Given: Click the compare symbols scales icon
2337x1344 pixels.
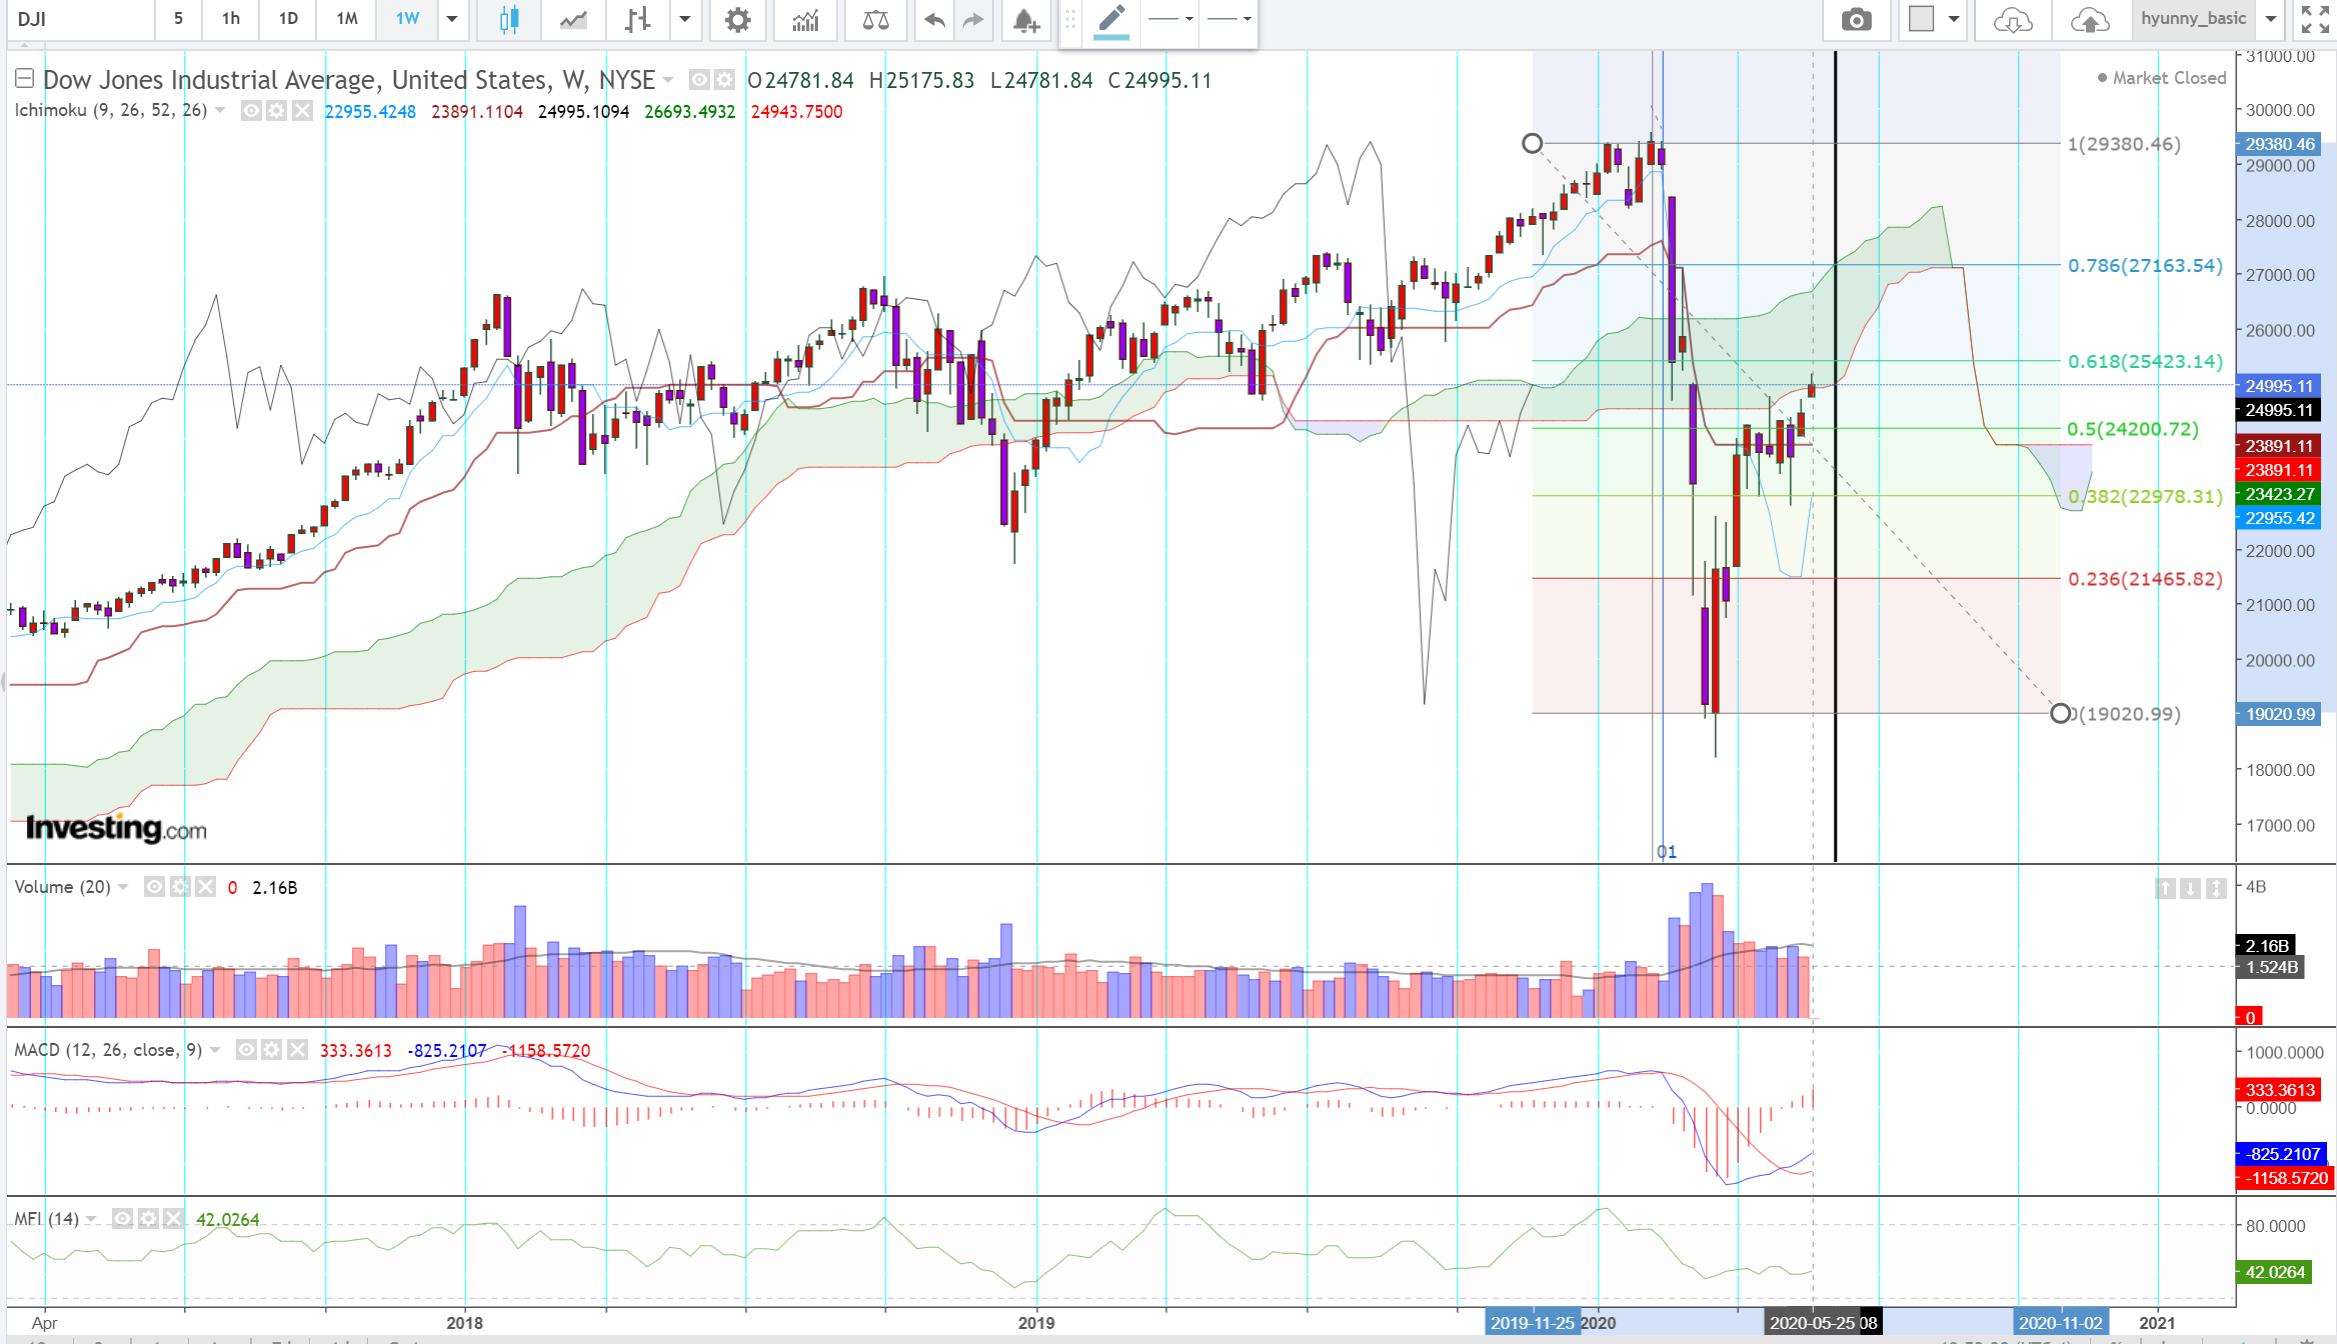Looking at the screenshot, I should (875, 19).
